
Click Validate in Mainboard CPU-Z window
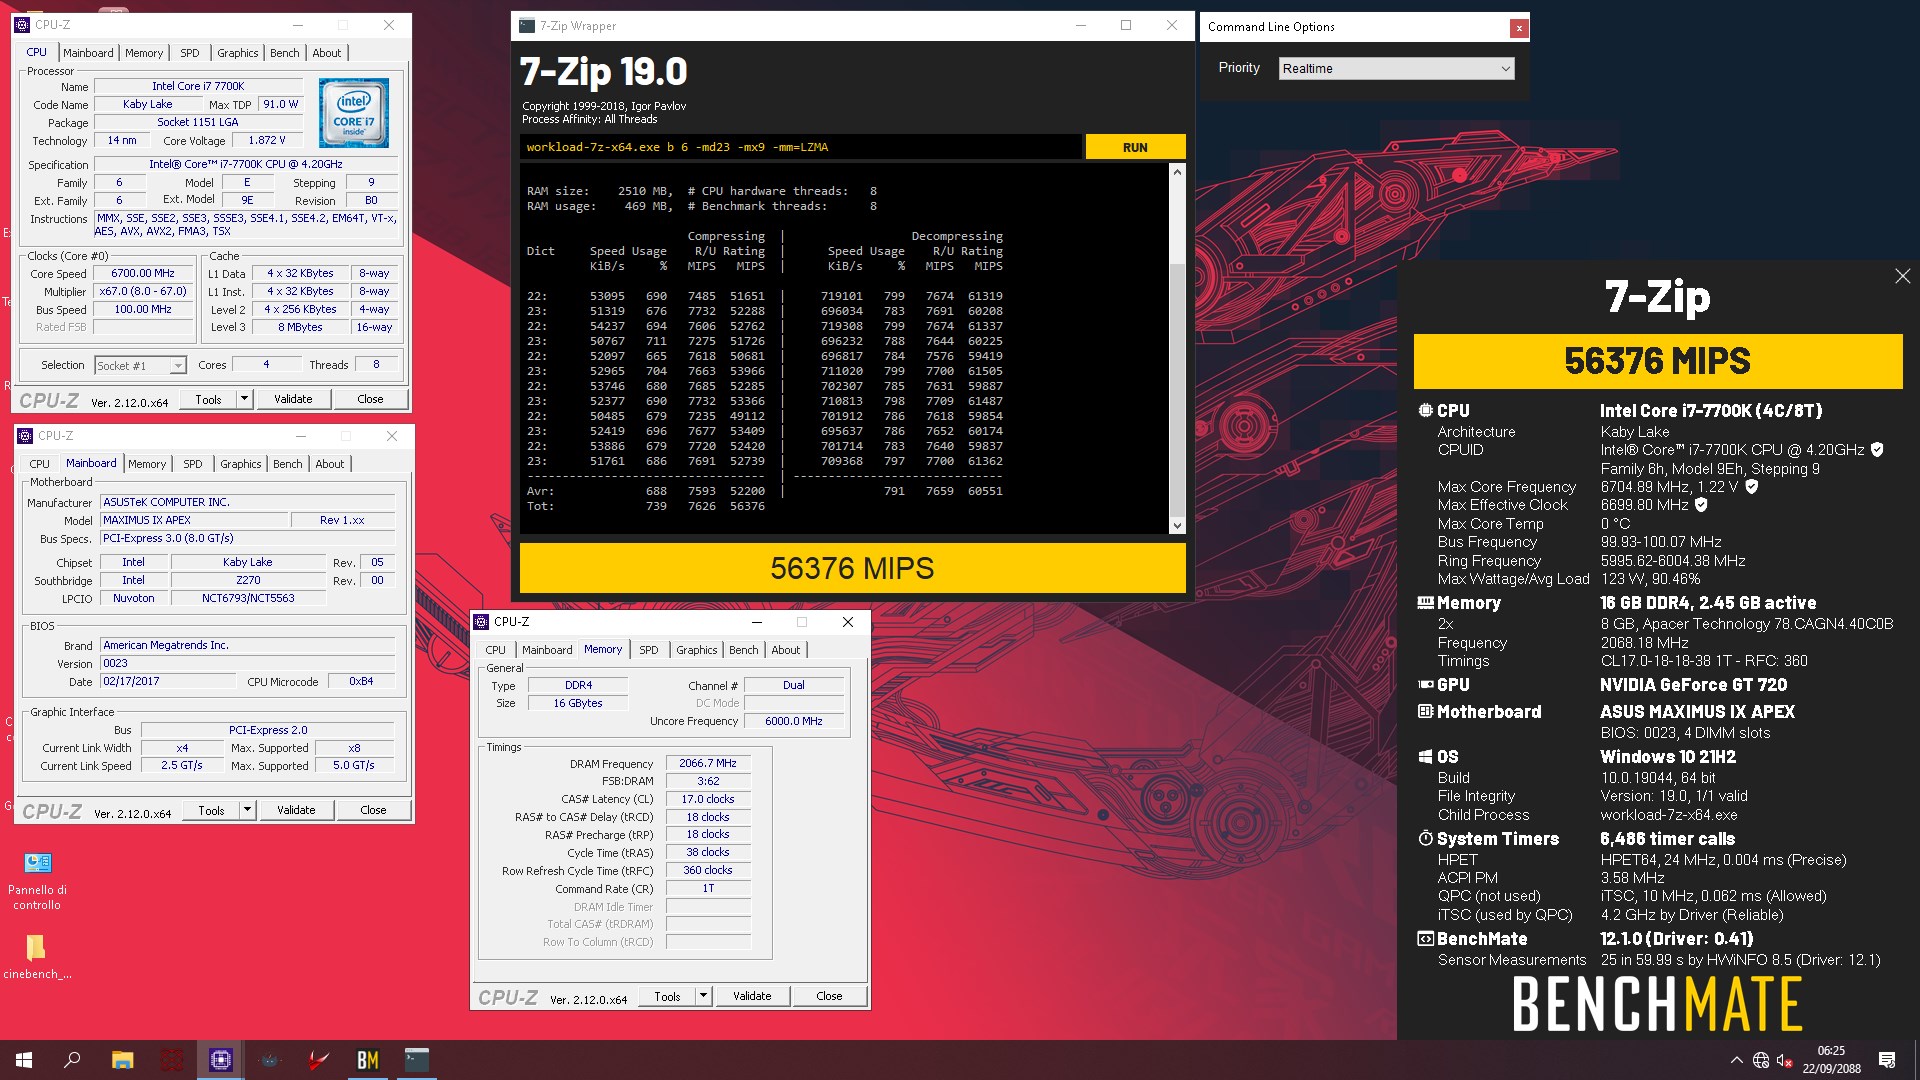pos(296,810)
